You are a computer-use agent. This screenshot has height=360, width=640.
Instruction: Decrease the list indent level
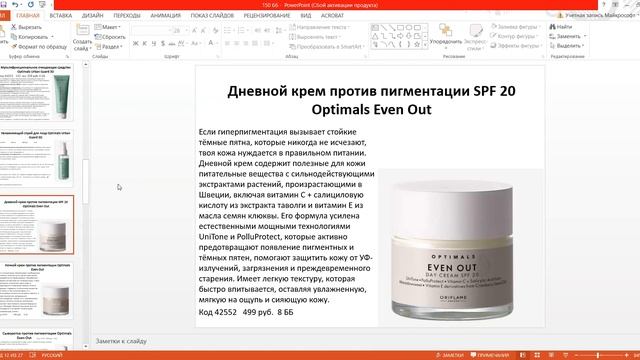[258, 31]
